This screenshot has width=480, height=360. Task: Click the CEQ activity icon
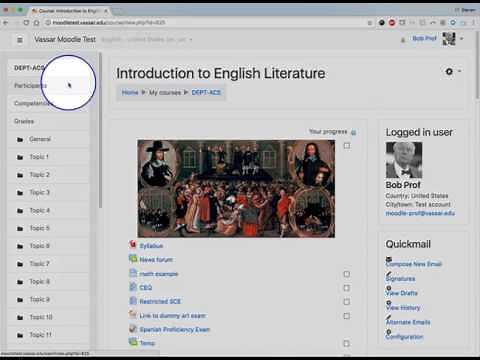tap(133, 287)
